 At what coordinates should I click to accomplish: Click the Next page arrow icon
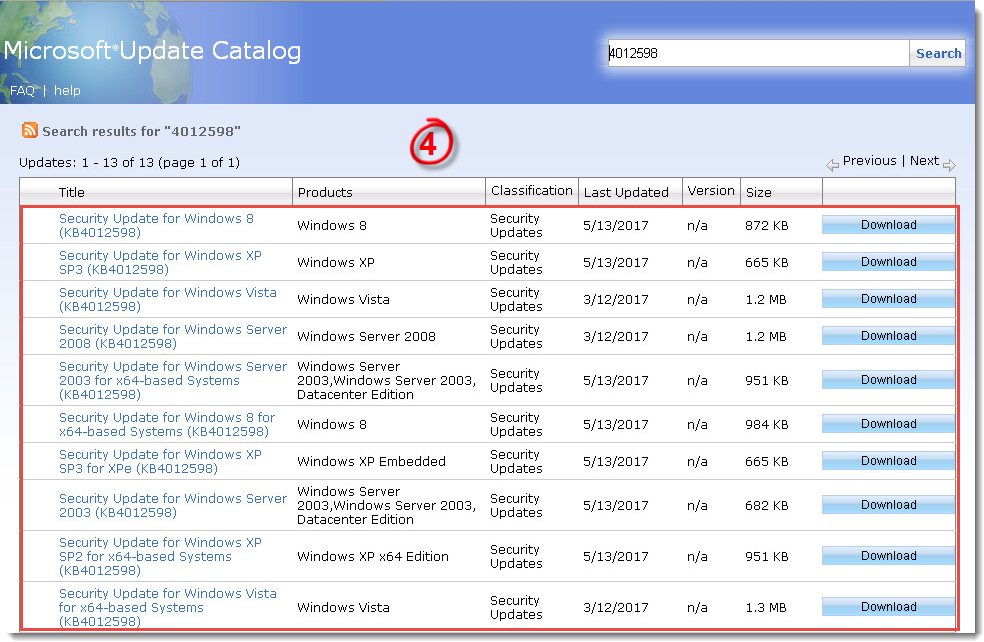point(949,165)
